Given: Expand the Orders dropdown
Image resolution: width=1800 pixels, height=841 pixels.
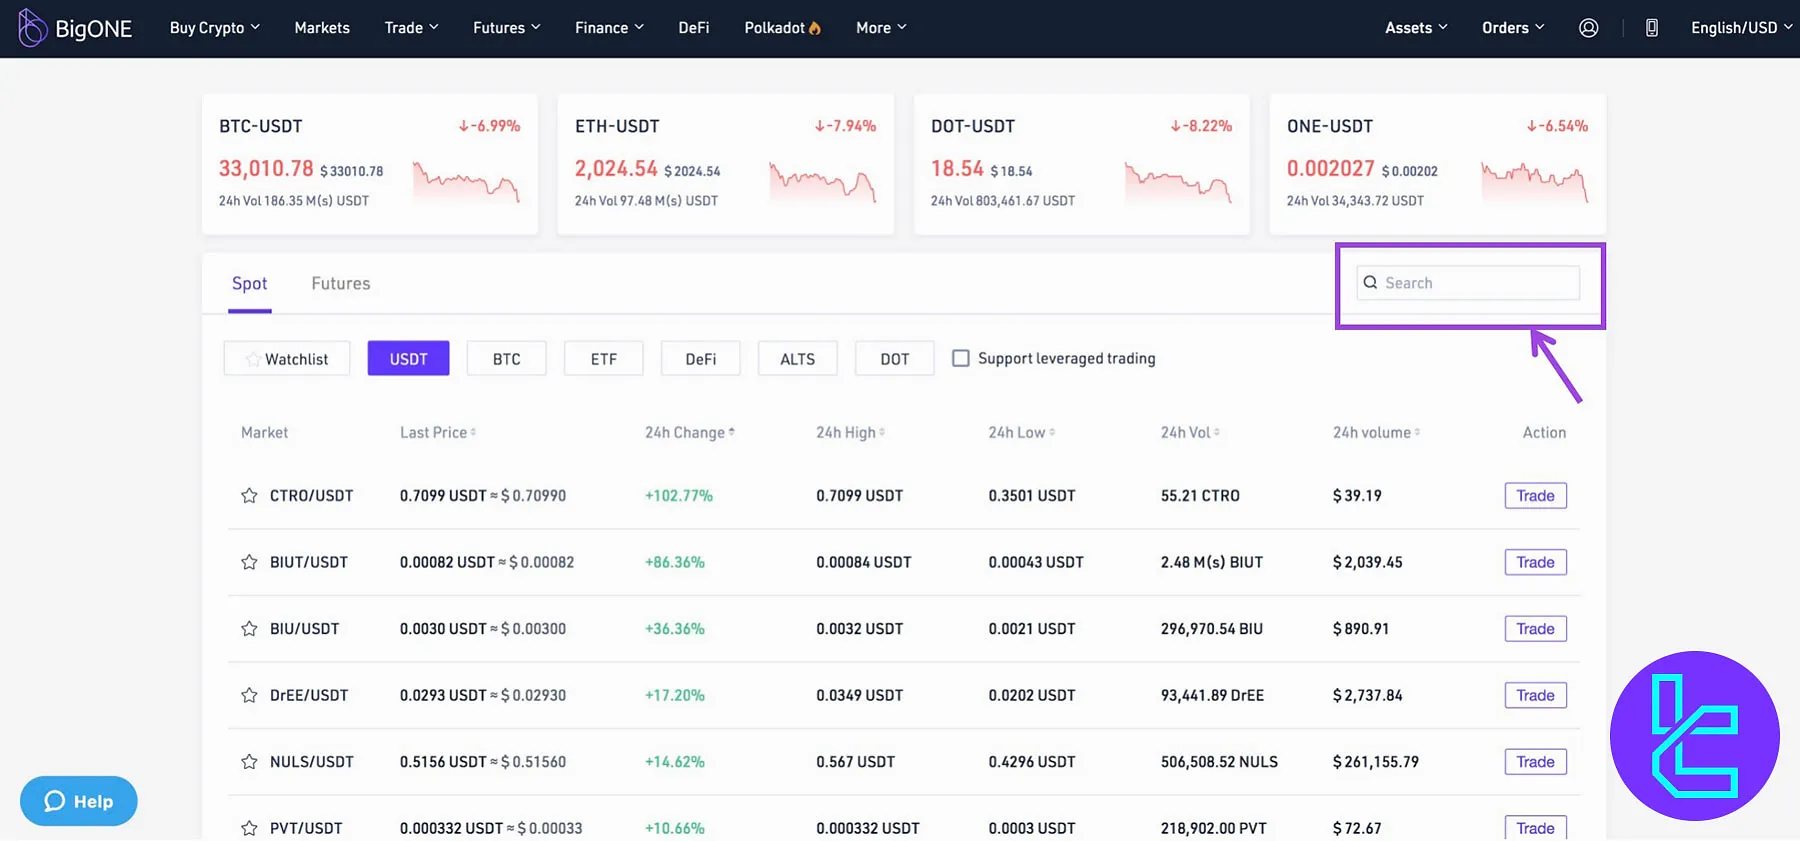Looking at the screenshot, I should click(x=1513, y=28).
